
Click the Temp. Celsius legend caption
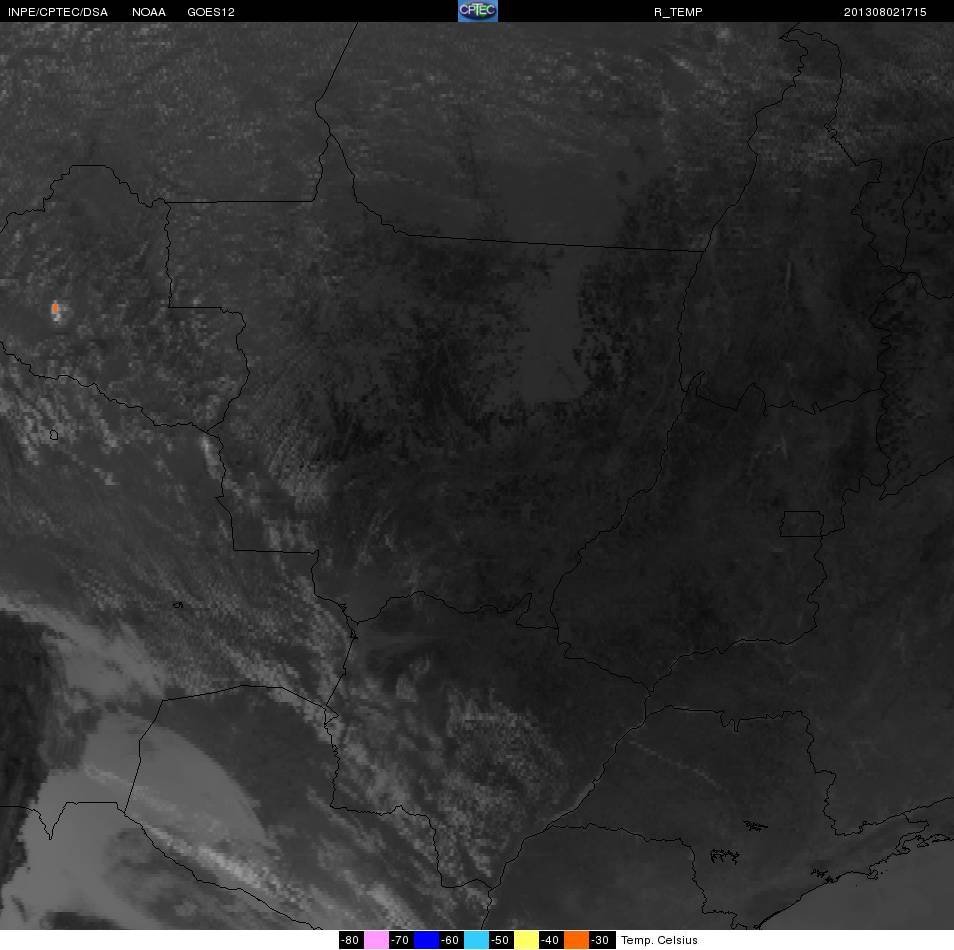coord(659,940)
